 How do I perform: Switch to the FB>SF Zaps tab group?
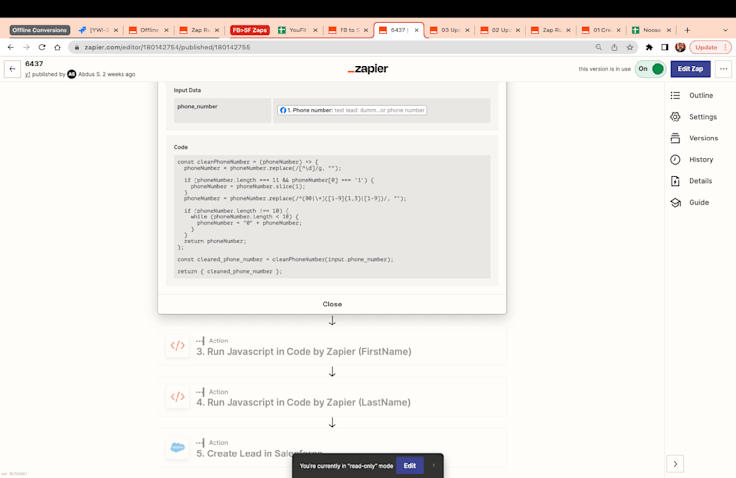(250, 30)
